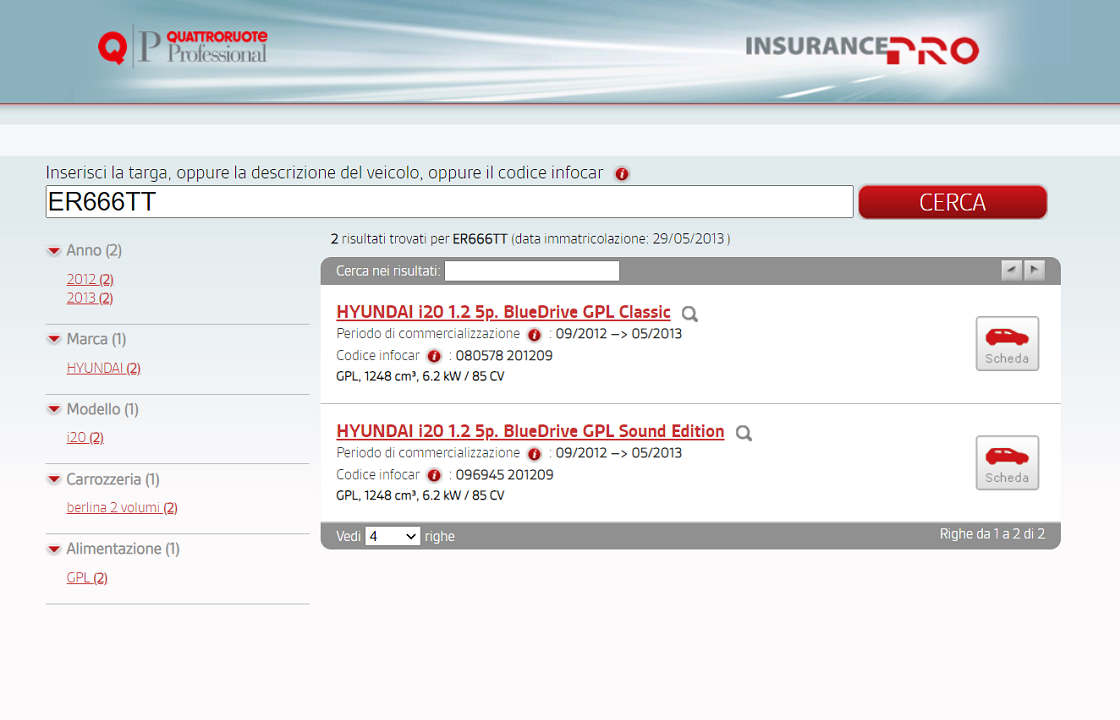Filter results by year 2013

click(x=90, y=298)
